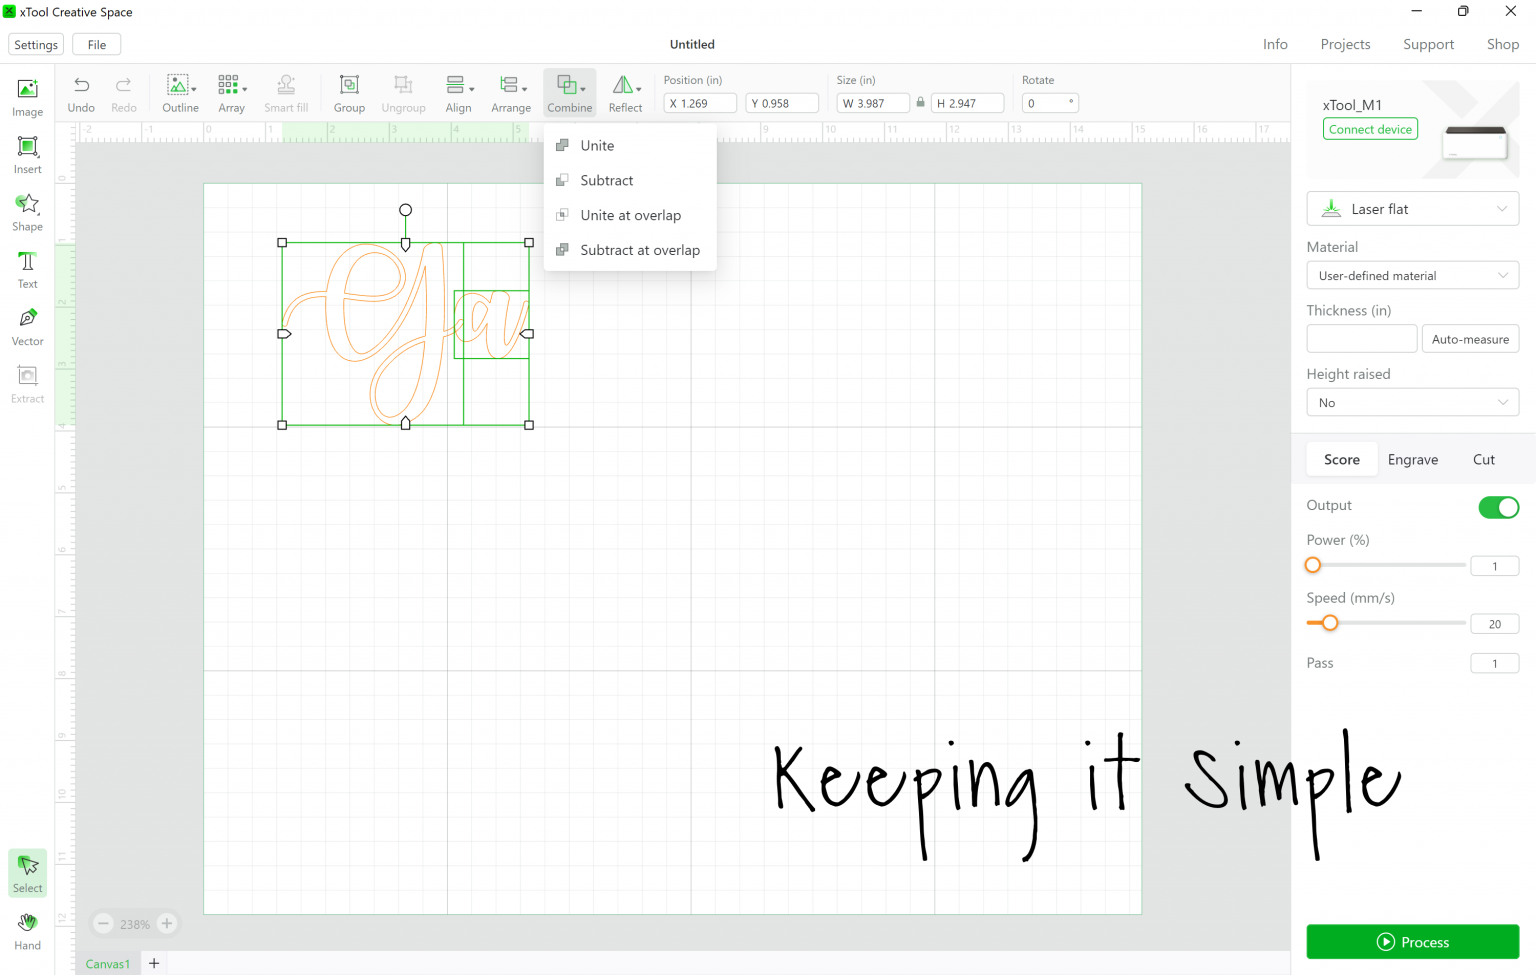Click the Process button
Screen dimensions: 1536x975
tap(1412, 941)
